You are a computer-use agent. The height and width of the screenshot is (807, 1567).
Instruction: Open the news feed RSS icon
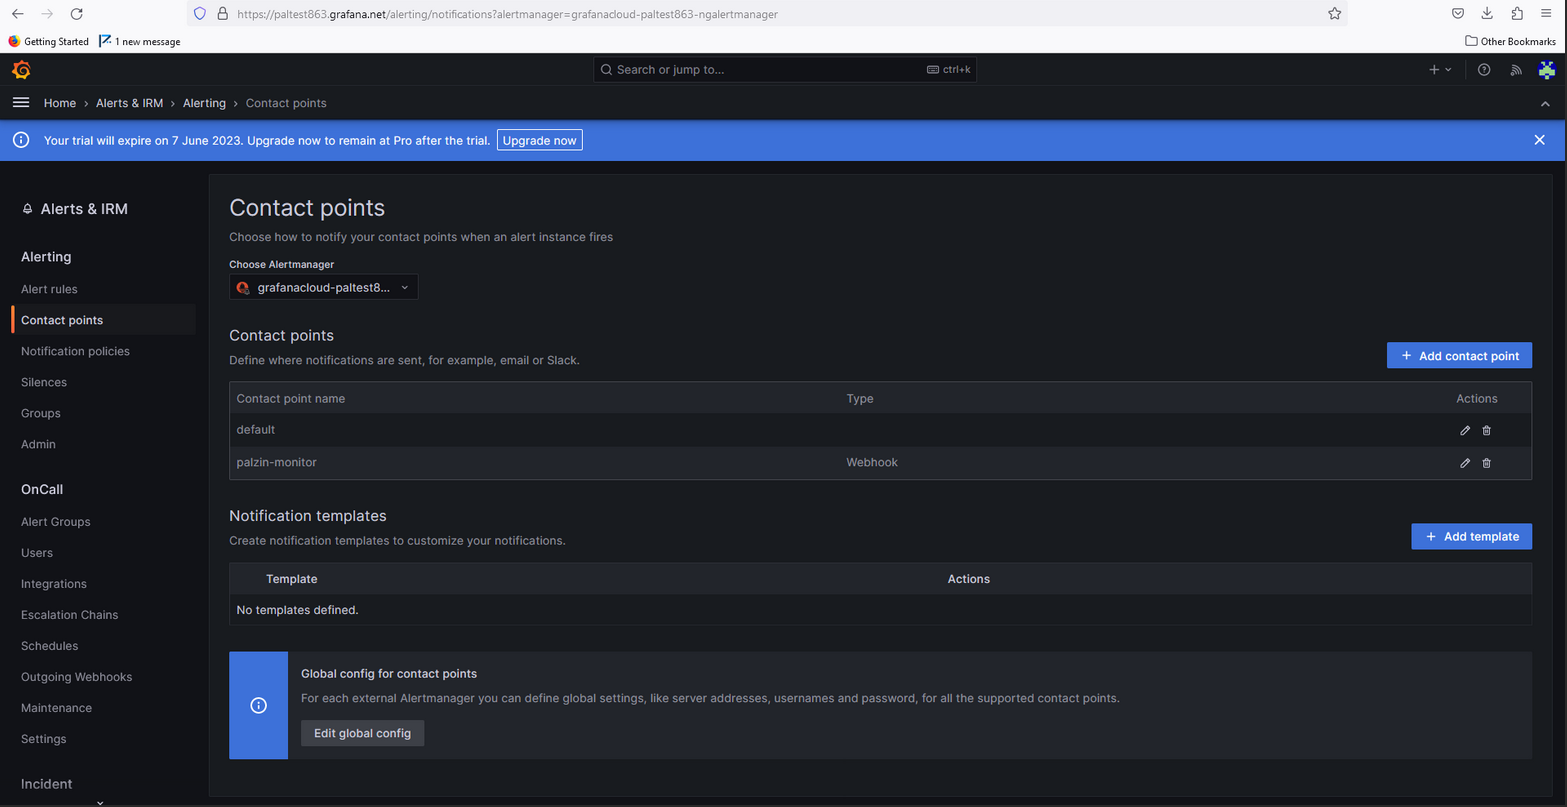point(1516,70)
